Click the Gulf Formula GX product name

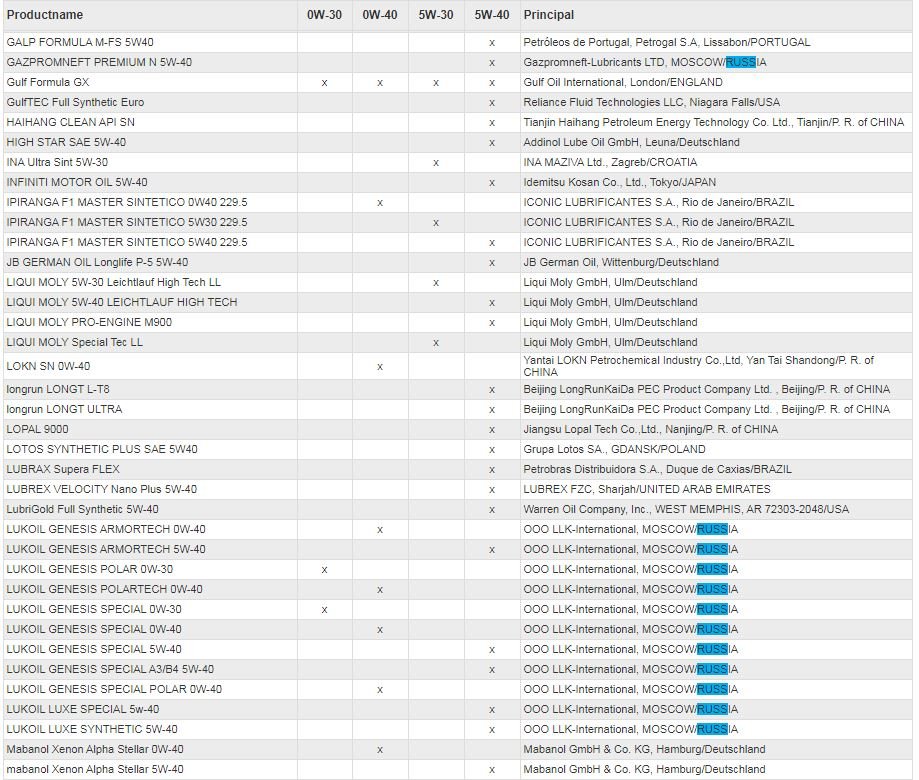(47, 82)
